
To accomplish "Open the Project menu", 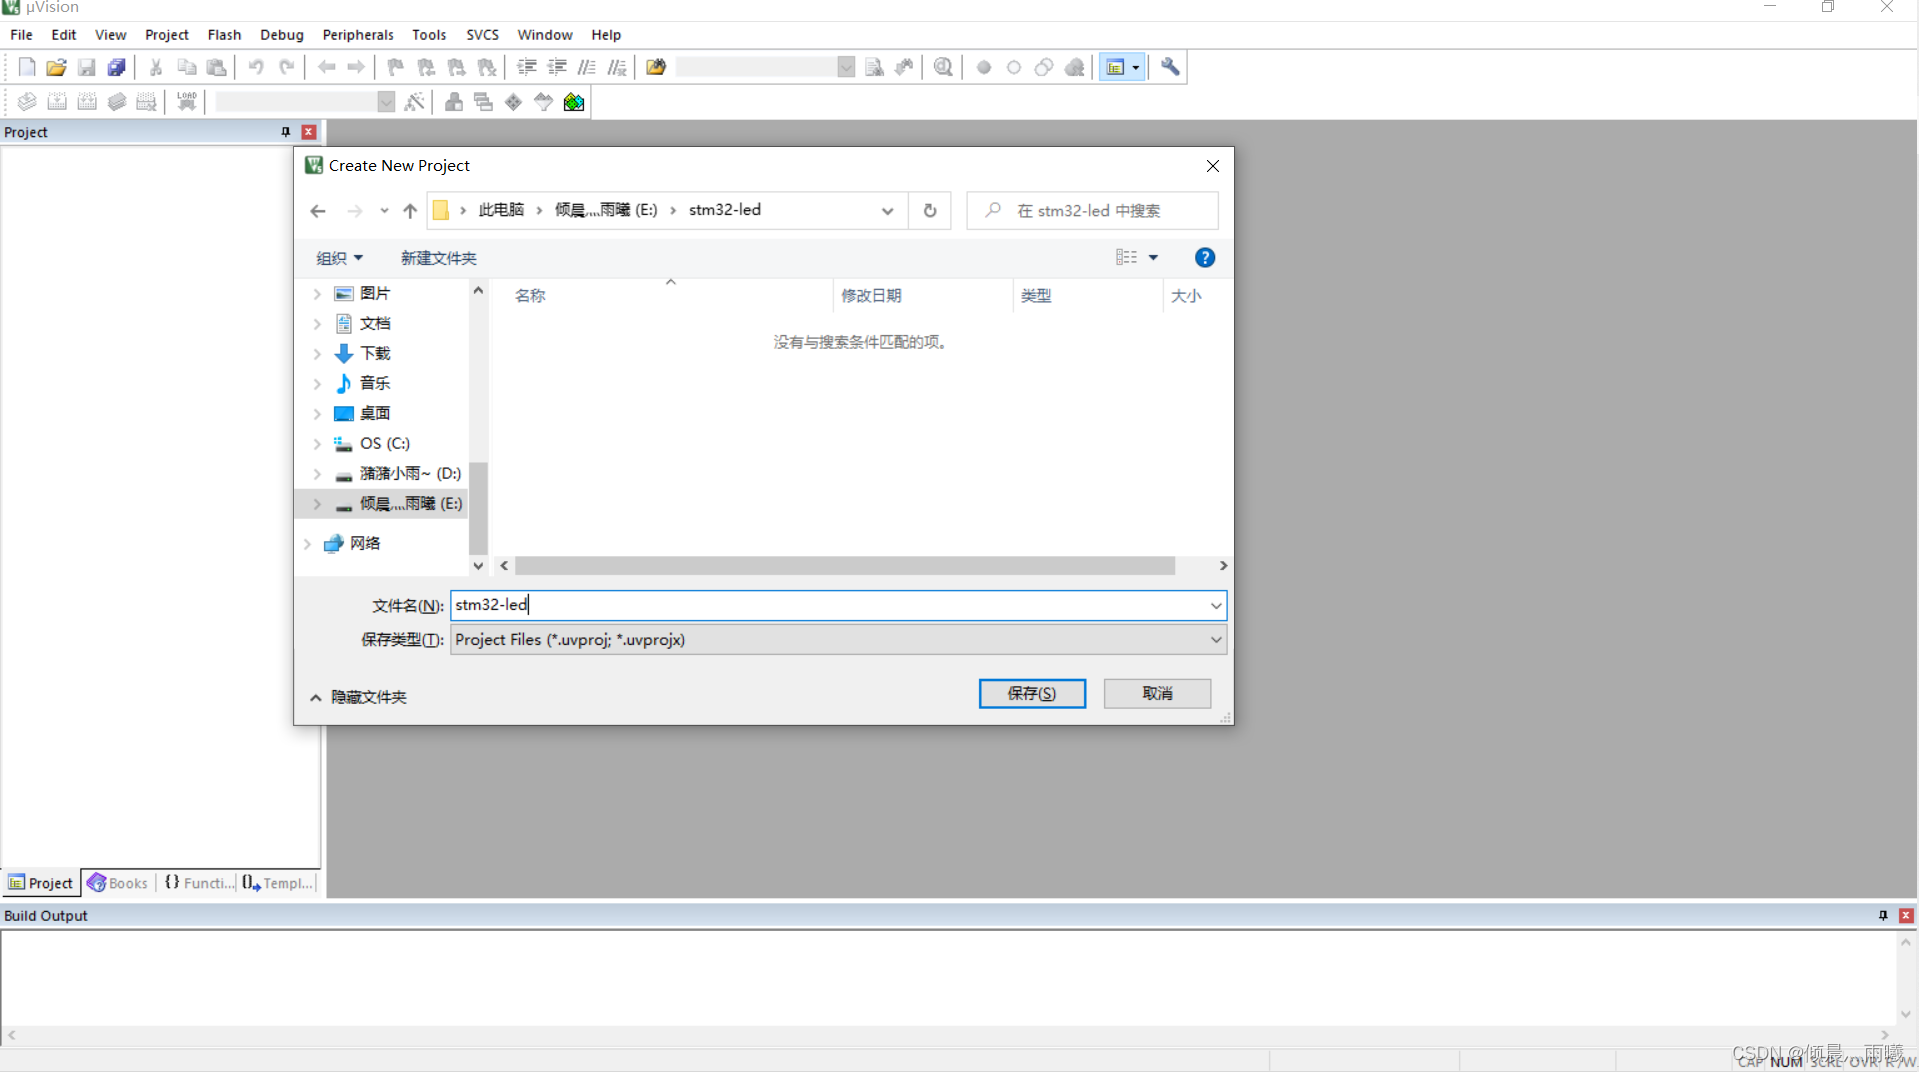I will coord(166,34).
